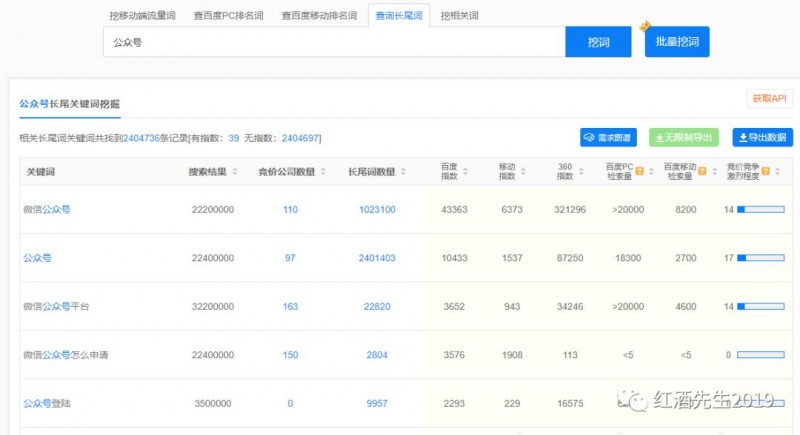The height and width of the screenshot is (435, 800).
Task: Sort by 360指数 column arrows
Action: [581, 172]
